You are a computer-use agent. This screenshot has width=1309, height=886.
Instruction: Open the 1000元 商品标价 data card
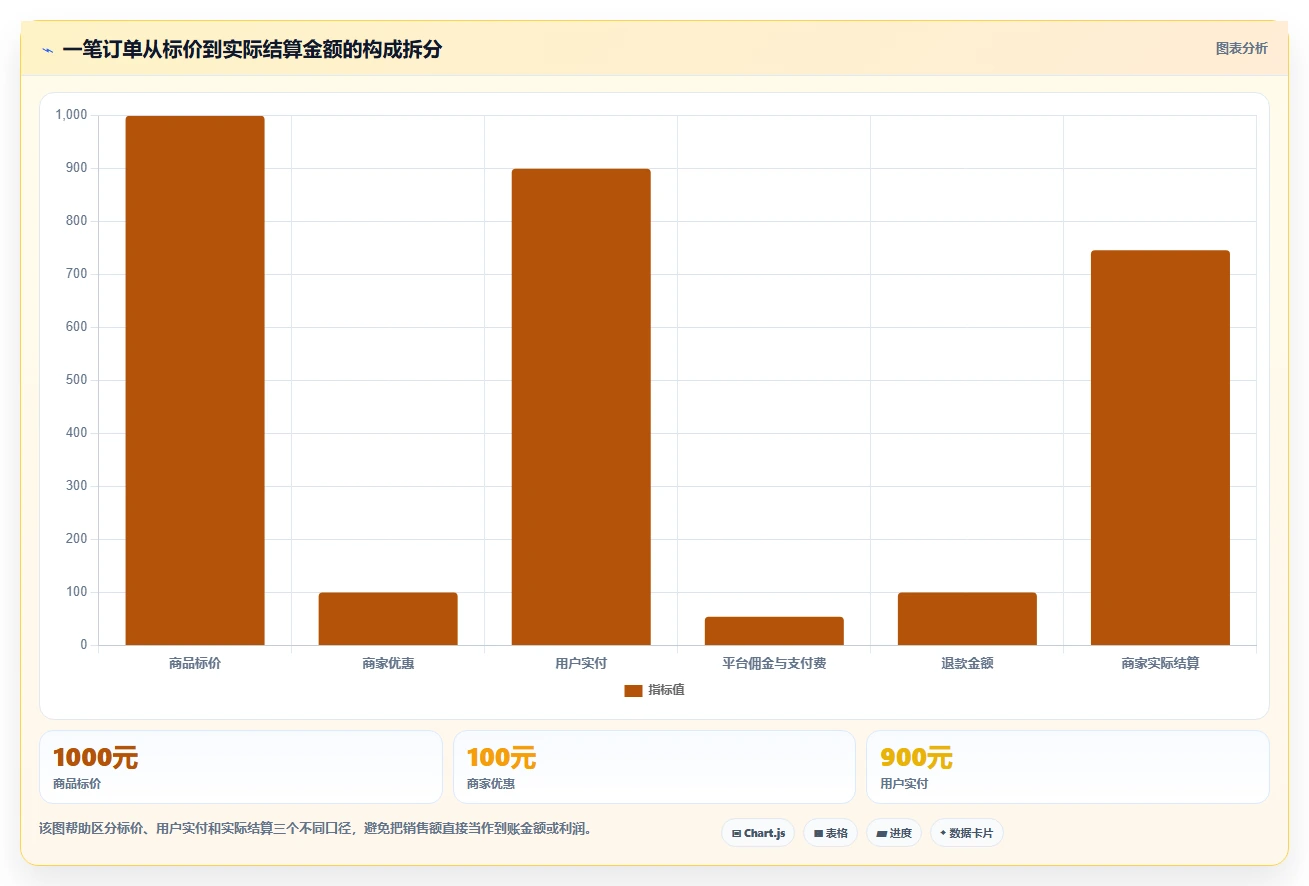(x=241, y=767)
